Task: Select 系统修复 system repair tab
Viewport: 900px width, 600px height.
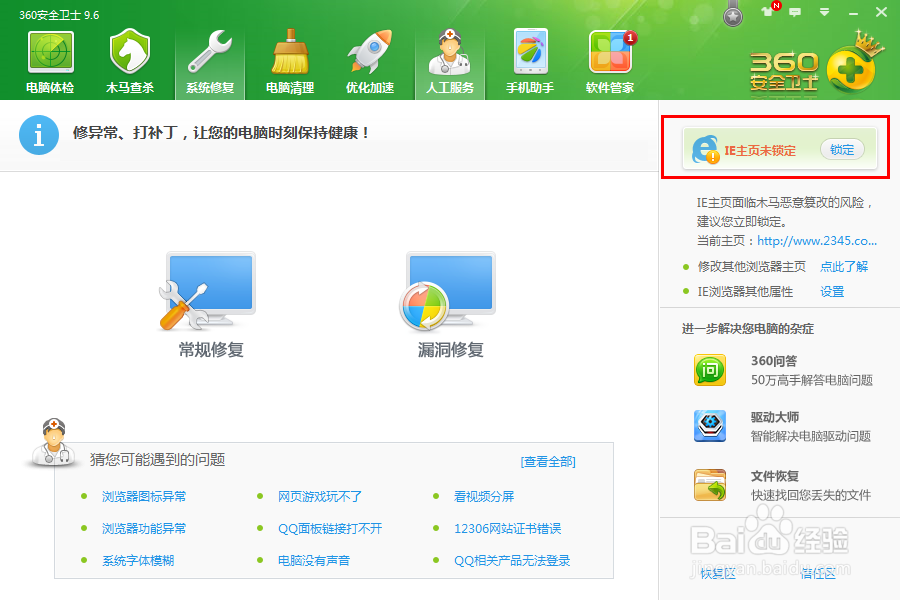Action: 210,62
